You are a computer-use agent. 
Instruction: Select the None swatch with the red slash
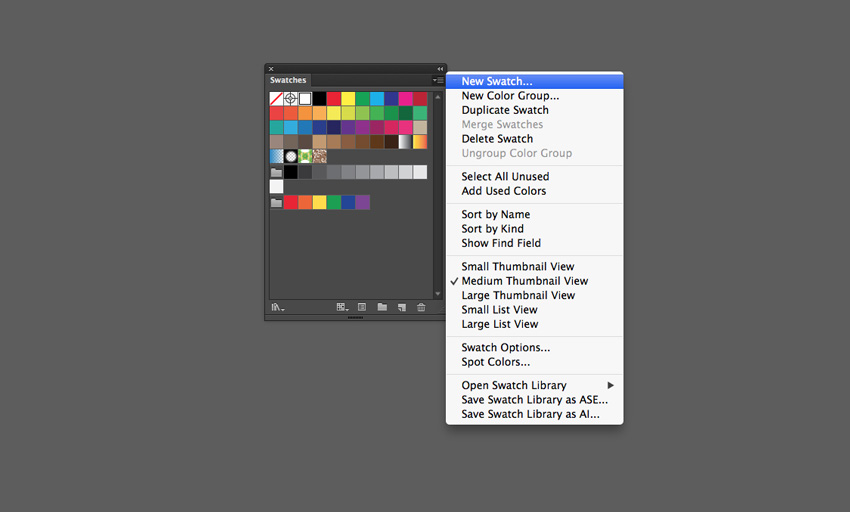coord(276,99)
